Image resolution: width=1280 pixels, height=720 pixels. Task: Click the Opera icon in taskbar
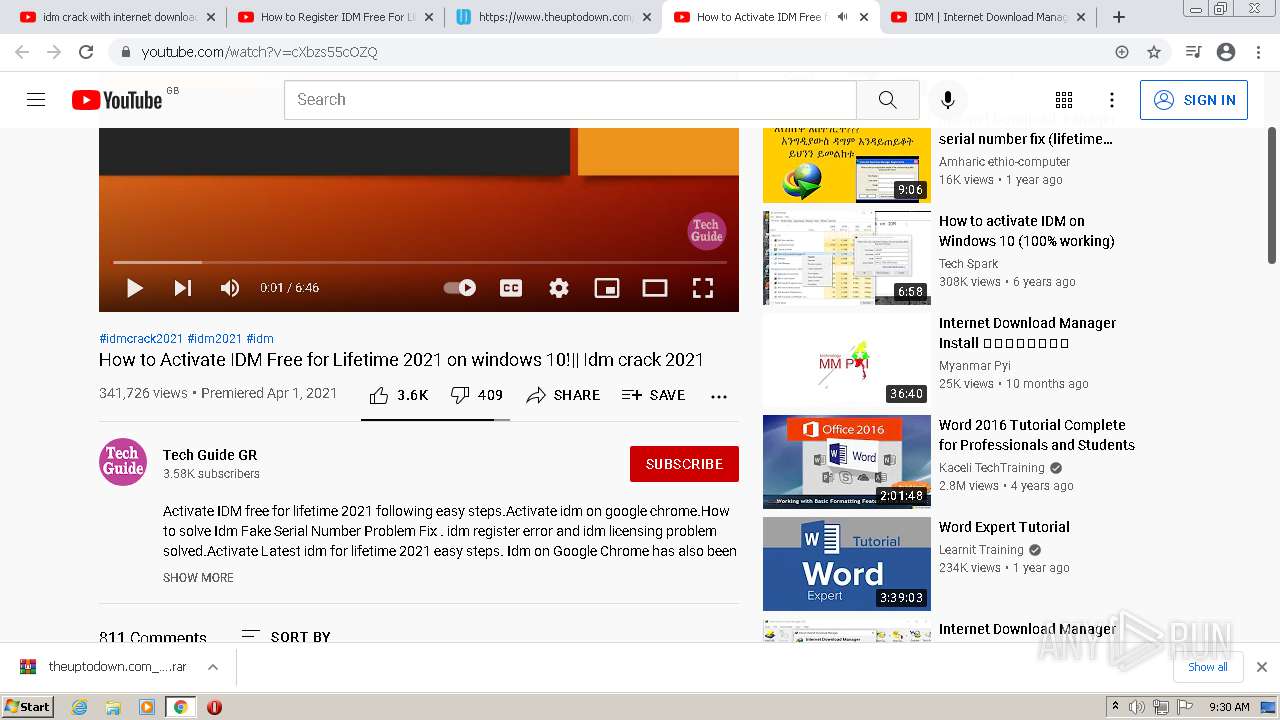214,707
